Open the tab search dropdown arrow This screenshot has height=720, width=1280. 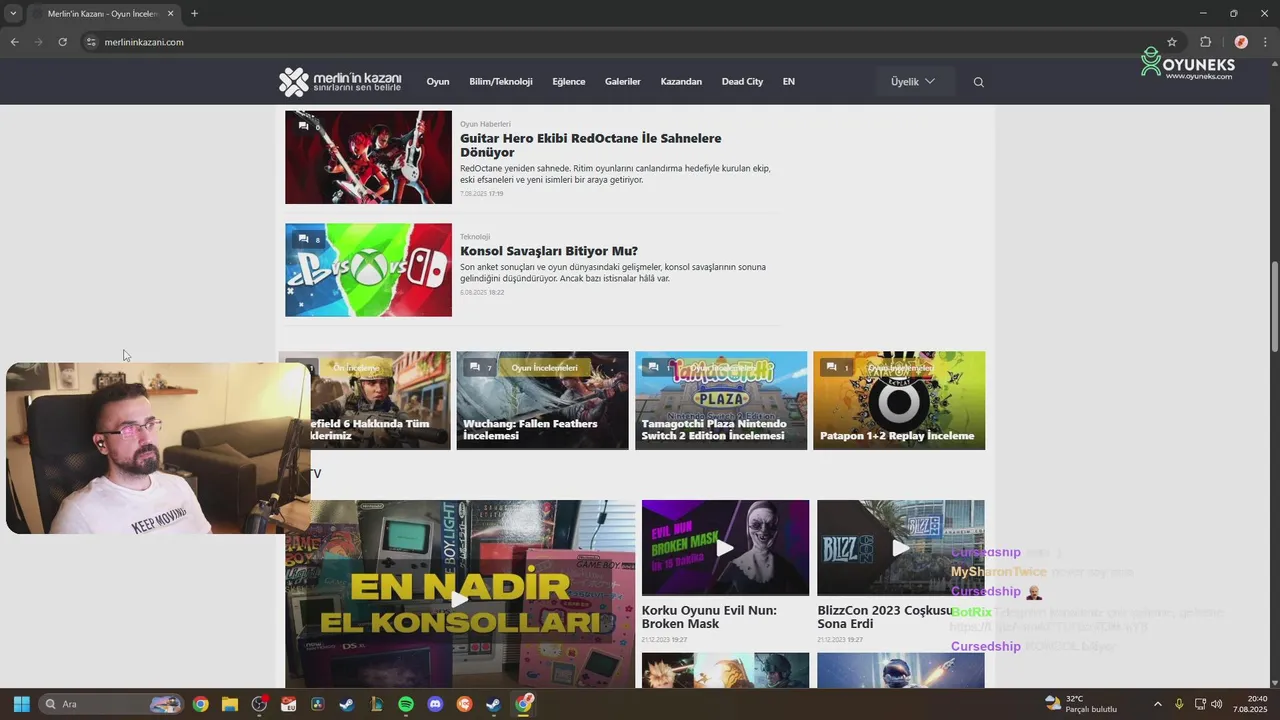pos(13,14)
